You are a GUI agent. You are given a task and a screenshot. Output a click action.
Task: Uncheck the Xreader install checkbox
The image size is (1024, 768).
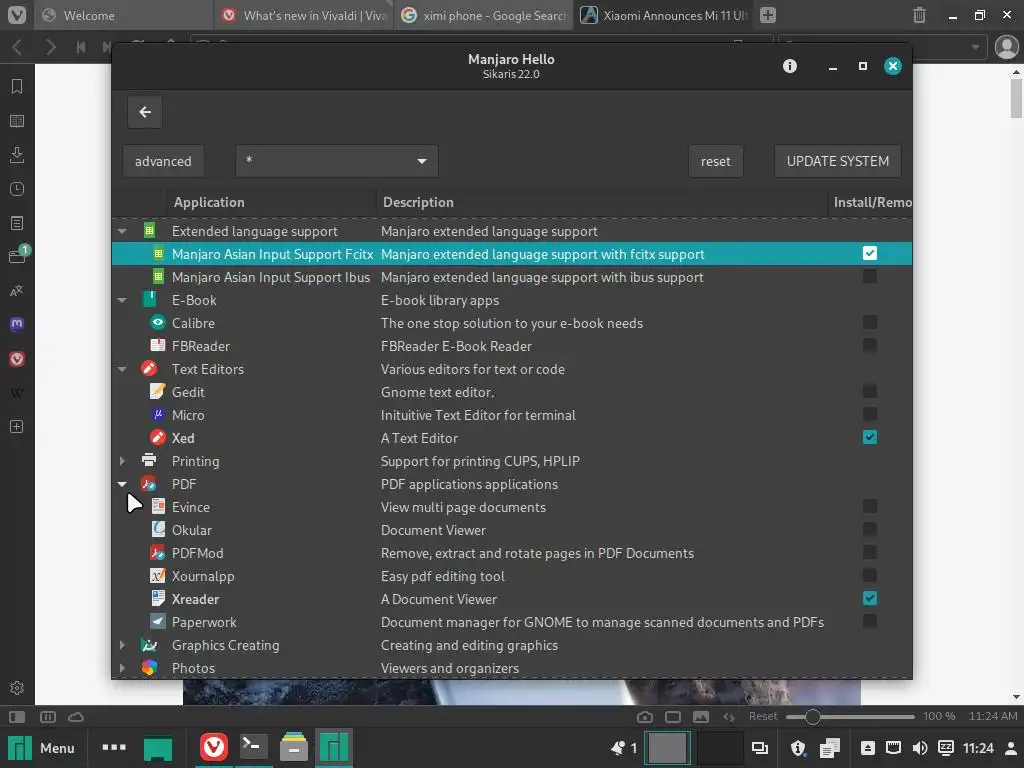(x=869, y=598)
